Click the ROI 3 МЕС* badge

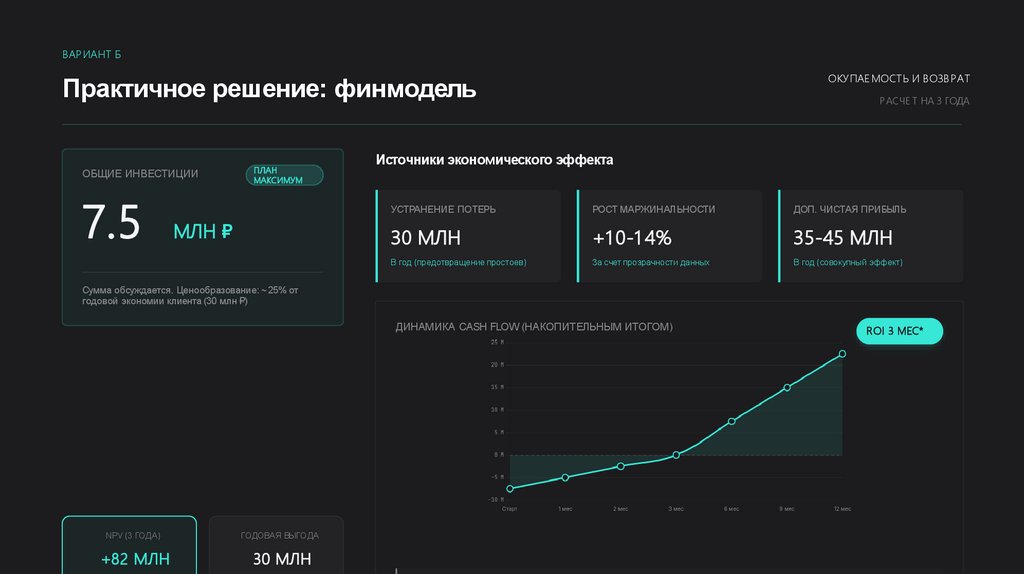[899, 331]
